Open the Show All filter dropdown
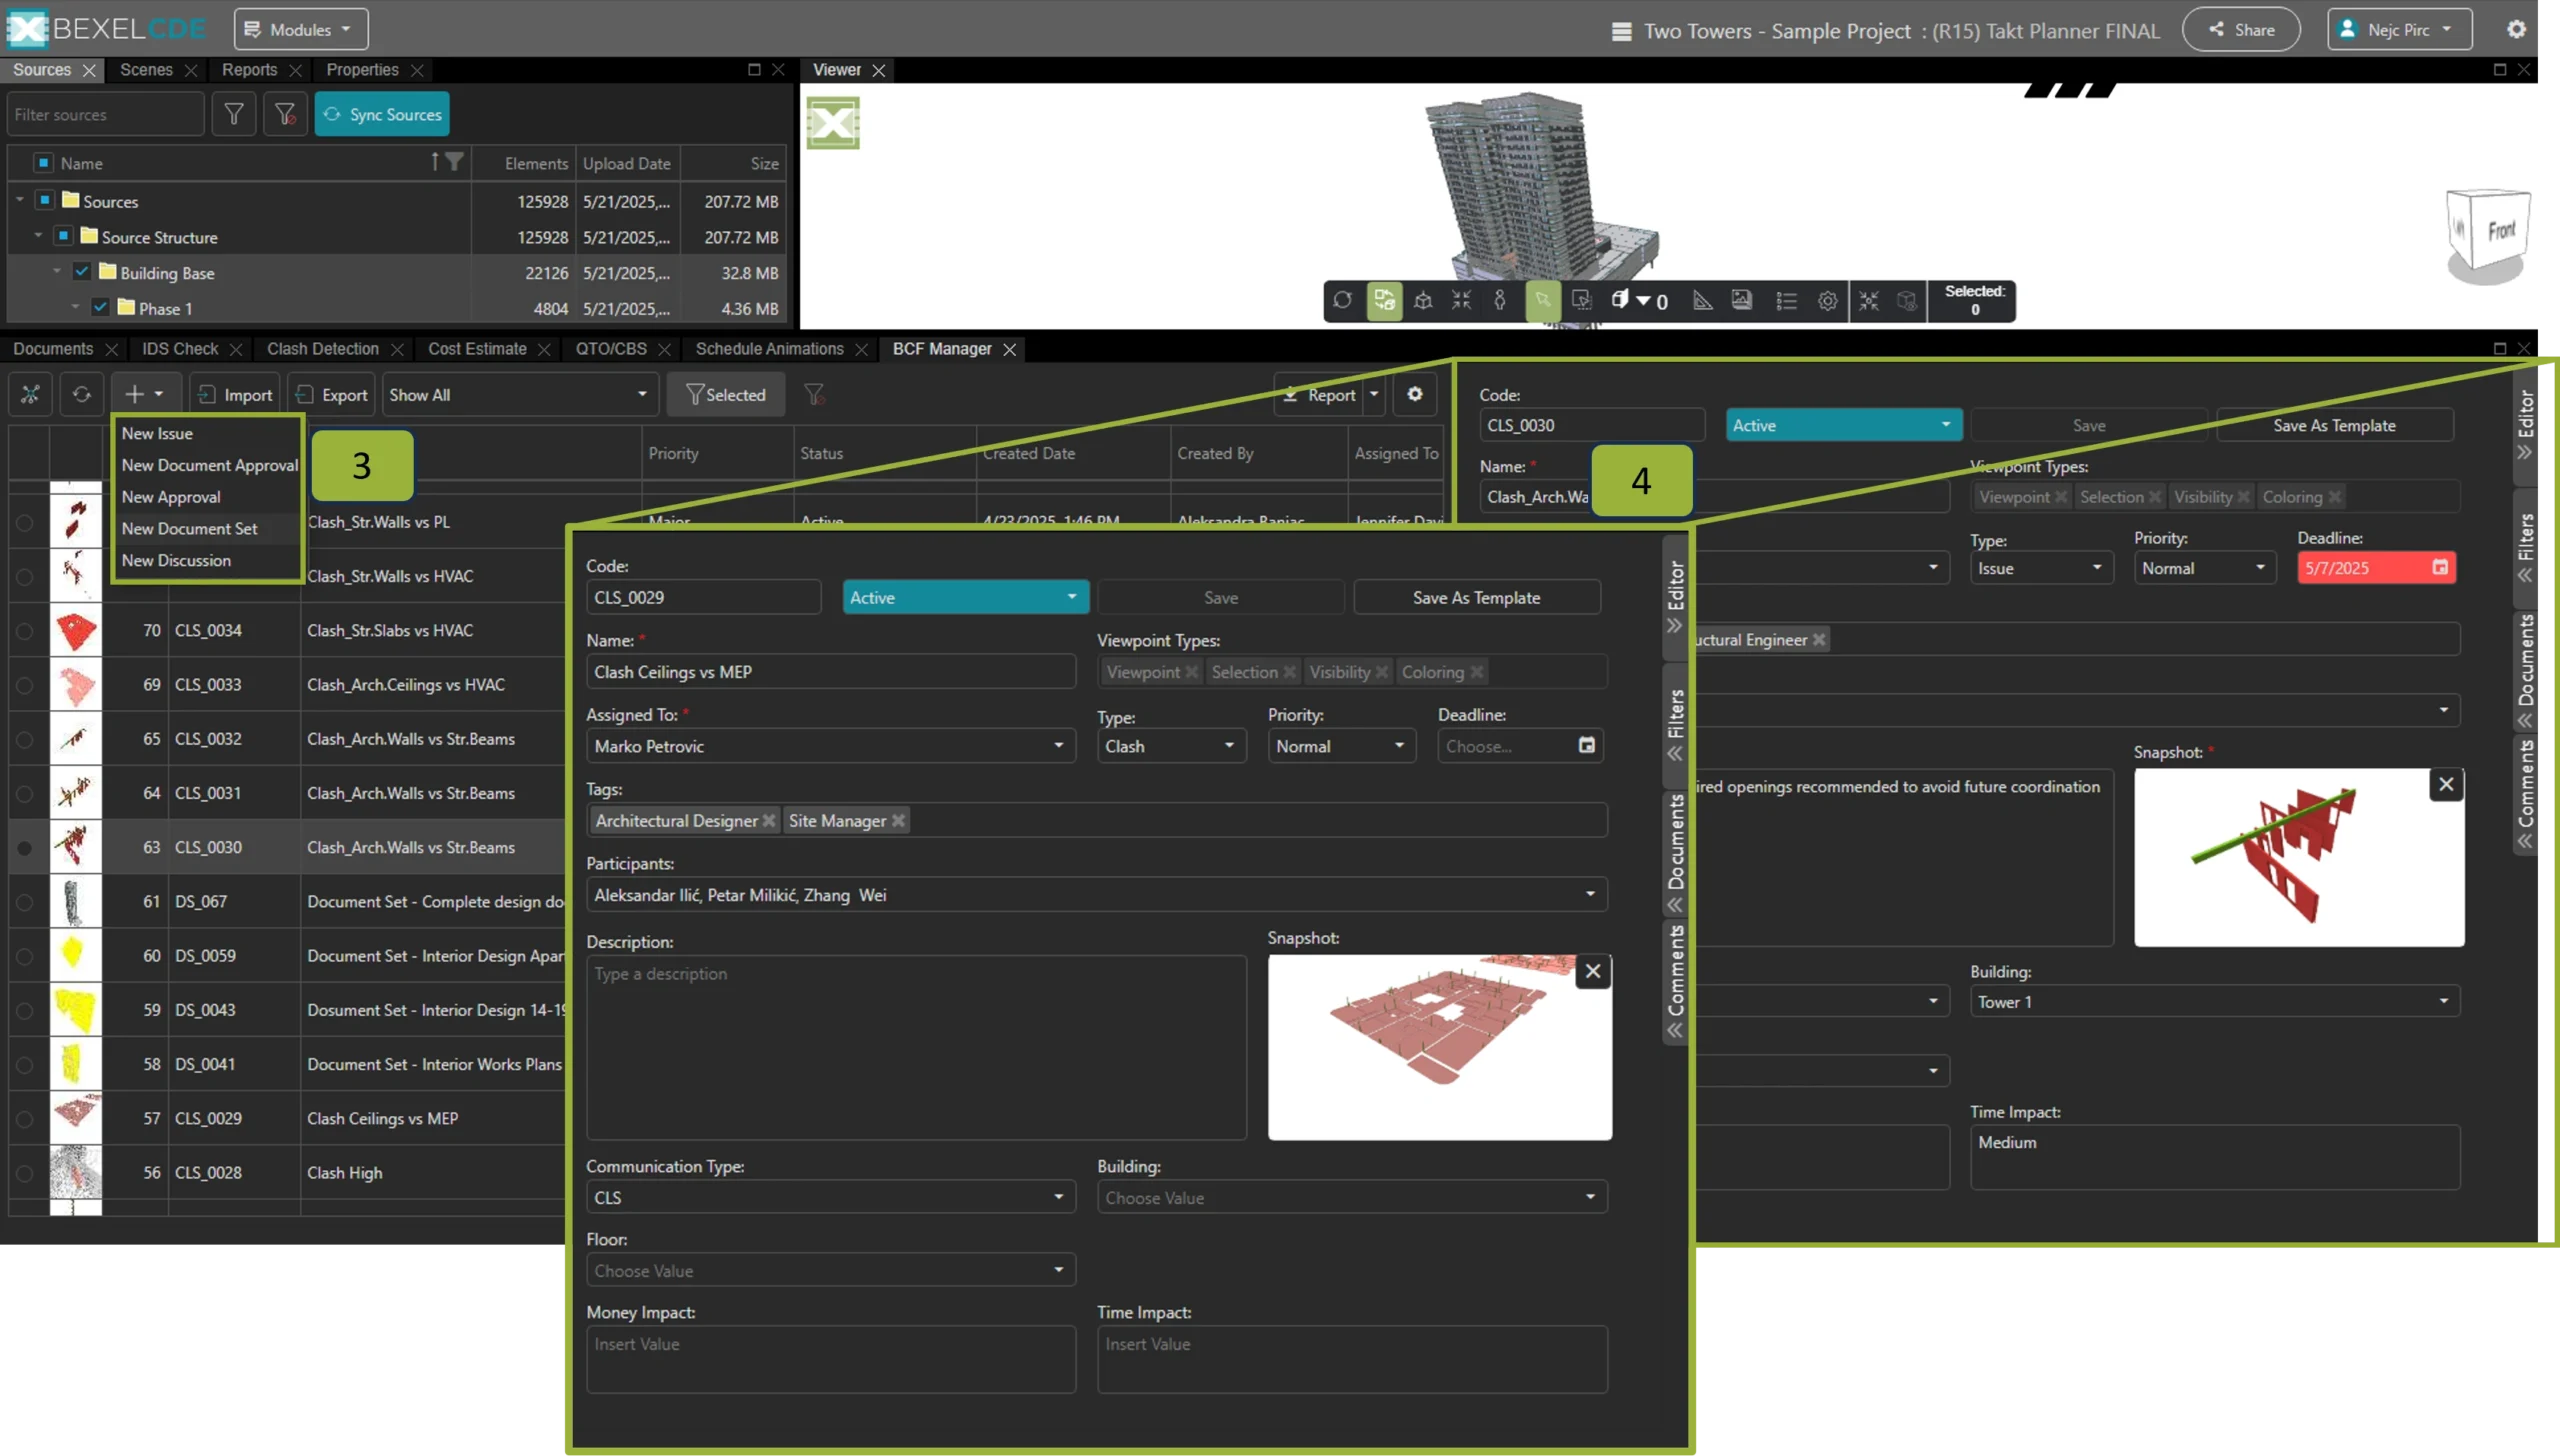This screenshot has width=2560, height=1456. coord(519,394)
